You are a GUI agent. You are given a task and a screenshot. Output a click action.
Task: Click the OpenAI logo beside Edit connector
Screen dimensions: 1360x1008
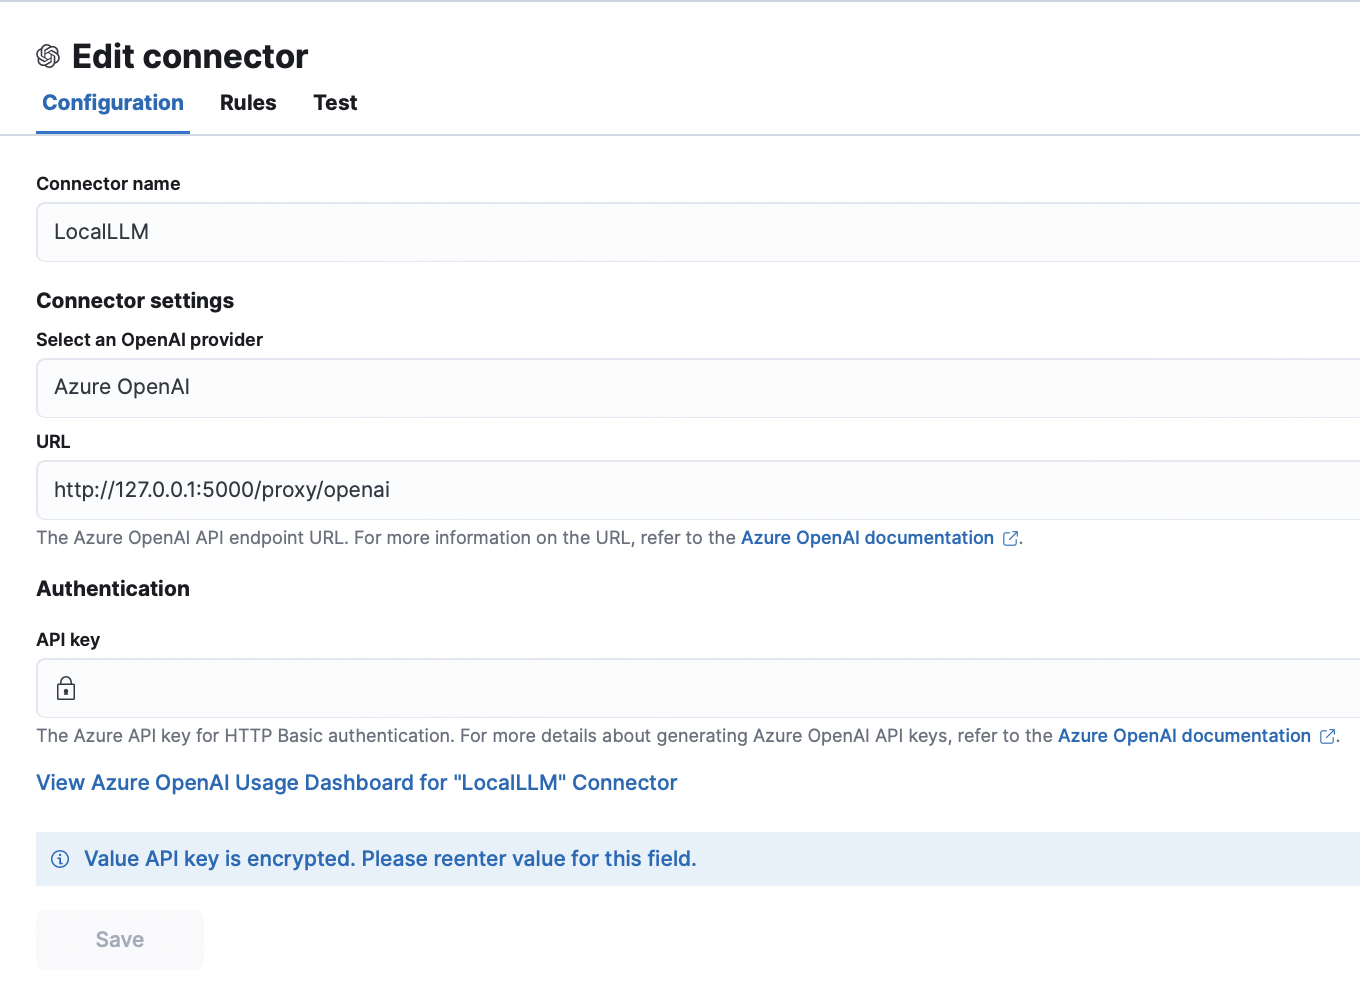pyautogui.click(x=48, y=56)
